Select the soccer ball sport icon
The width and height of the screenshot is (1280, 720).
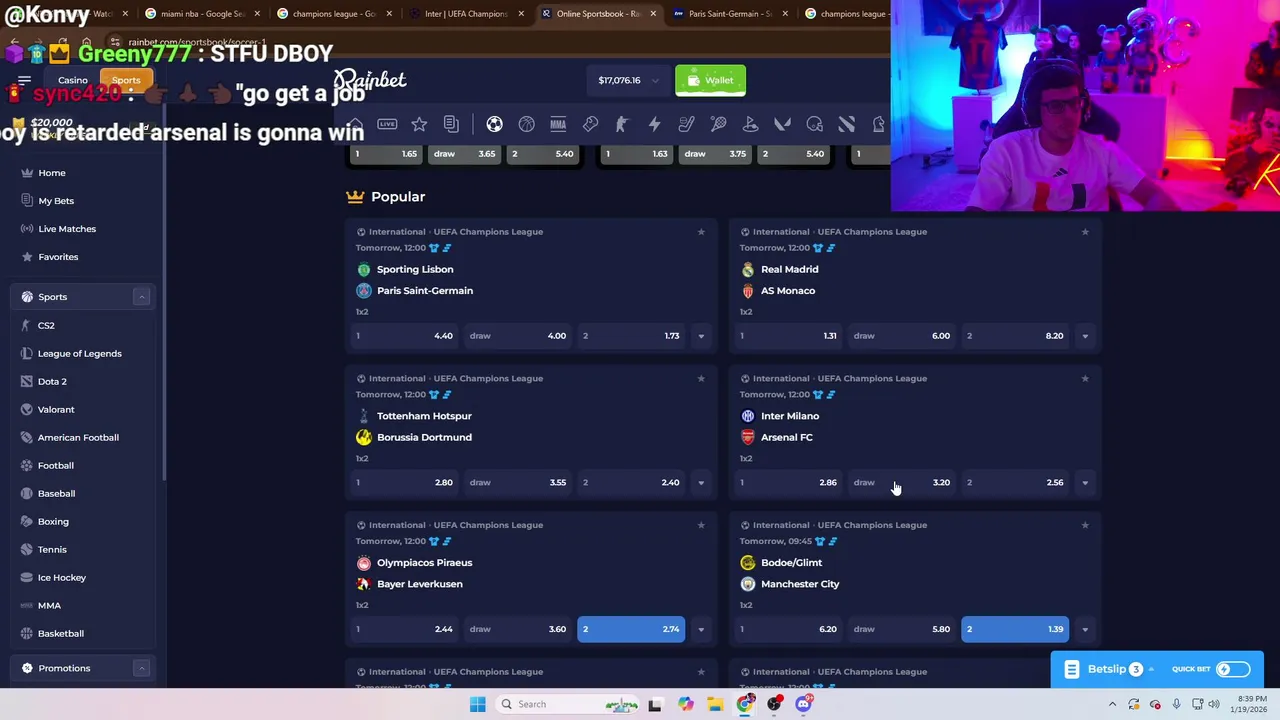(494, 124)
